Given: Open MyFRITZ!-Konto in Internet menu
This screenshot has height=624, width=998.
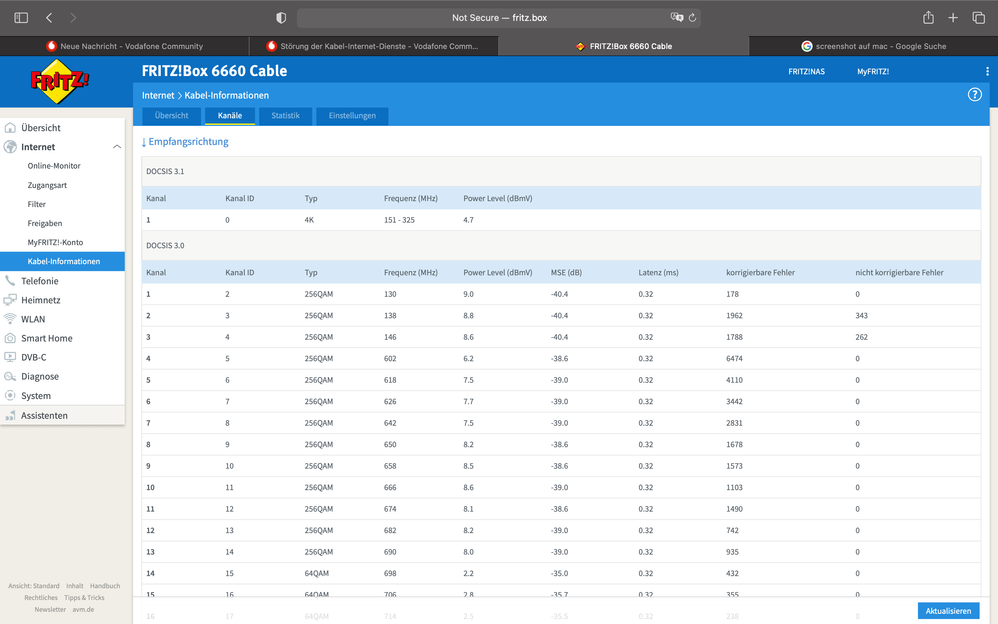Looking at the screenshot, I should click(x=55, y=242).
